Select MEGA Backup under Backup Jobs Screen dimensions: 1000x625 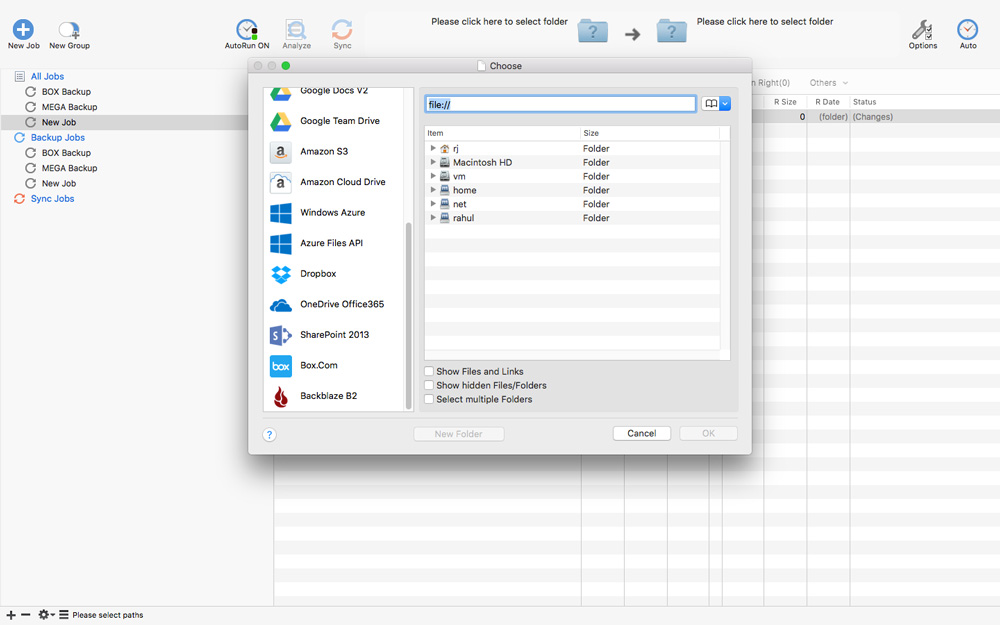(x=70, y=168)
